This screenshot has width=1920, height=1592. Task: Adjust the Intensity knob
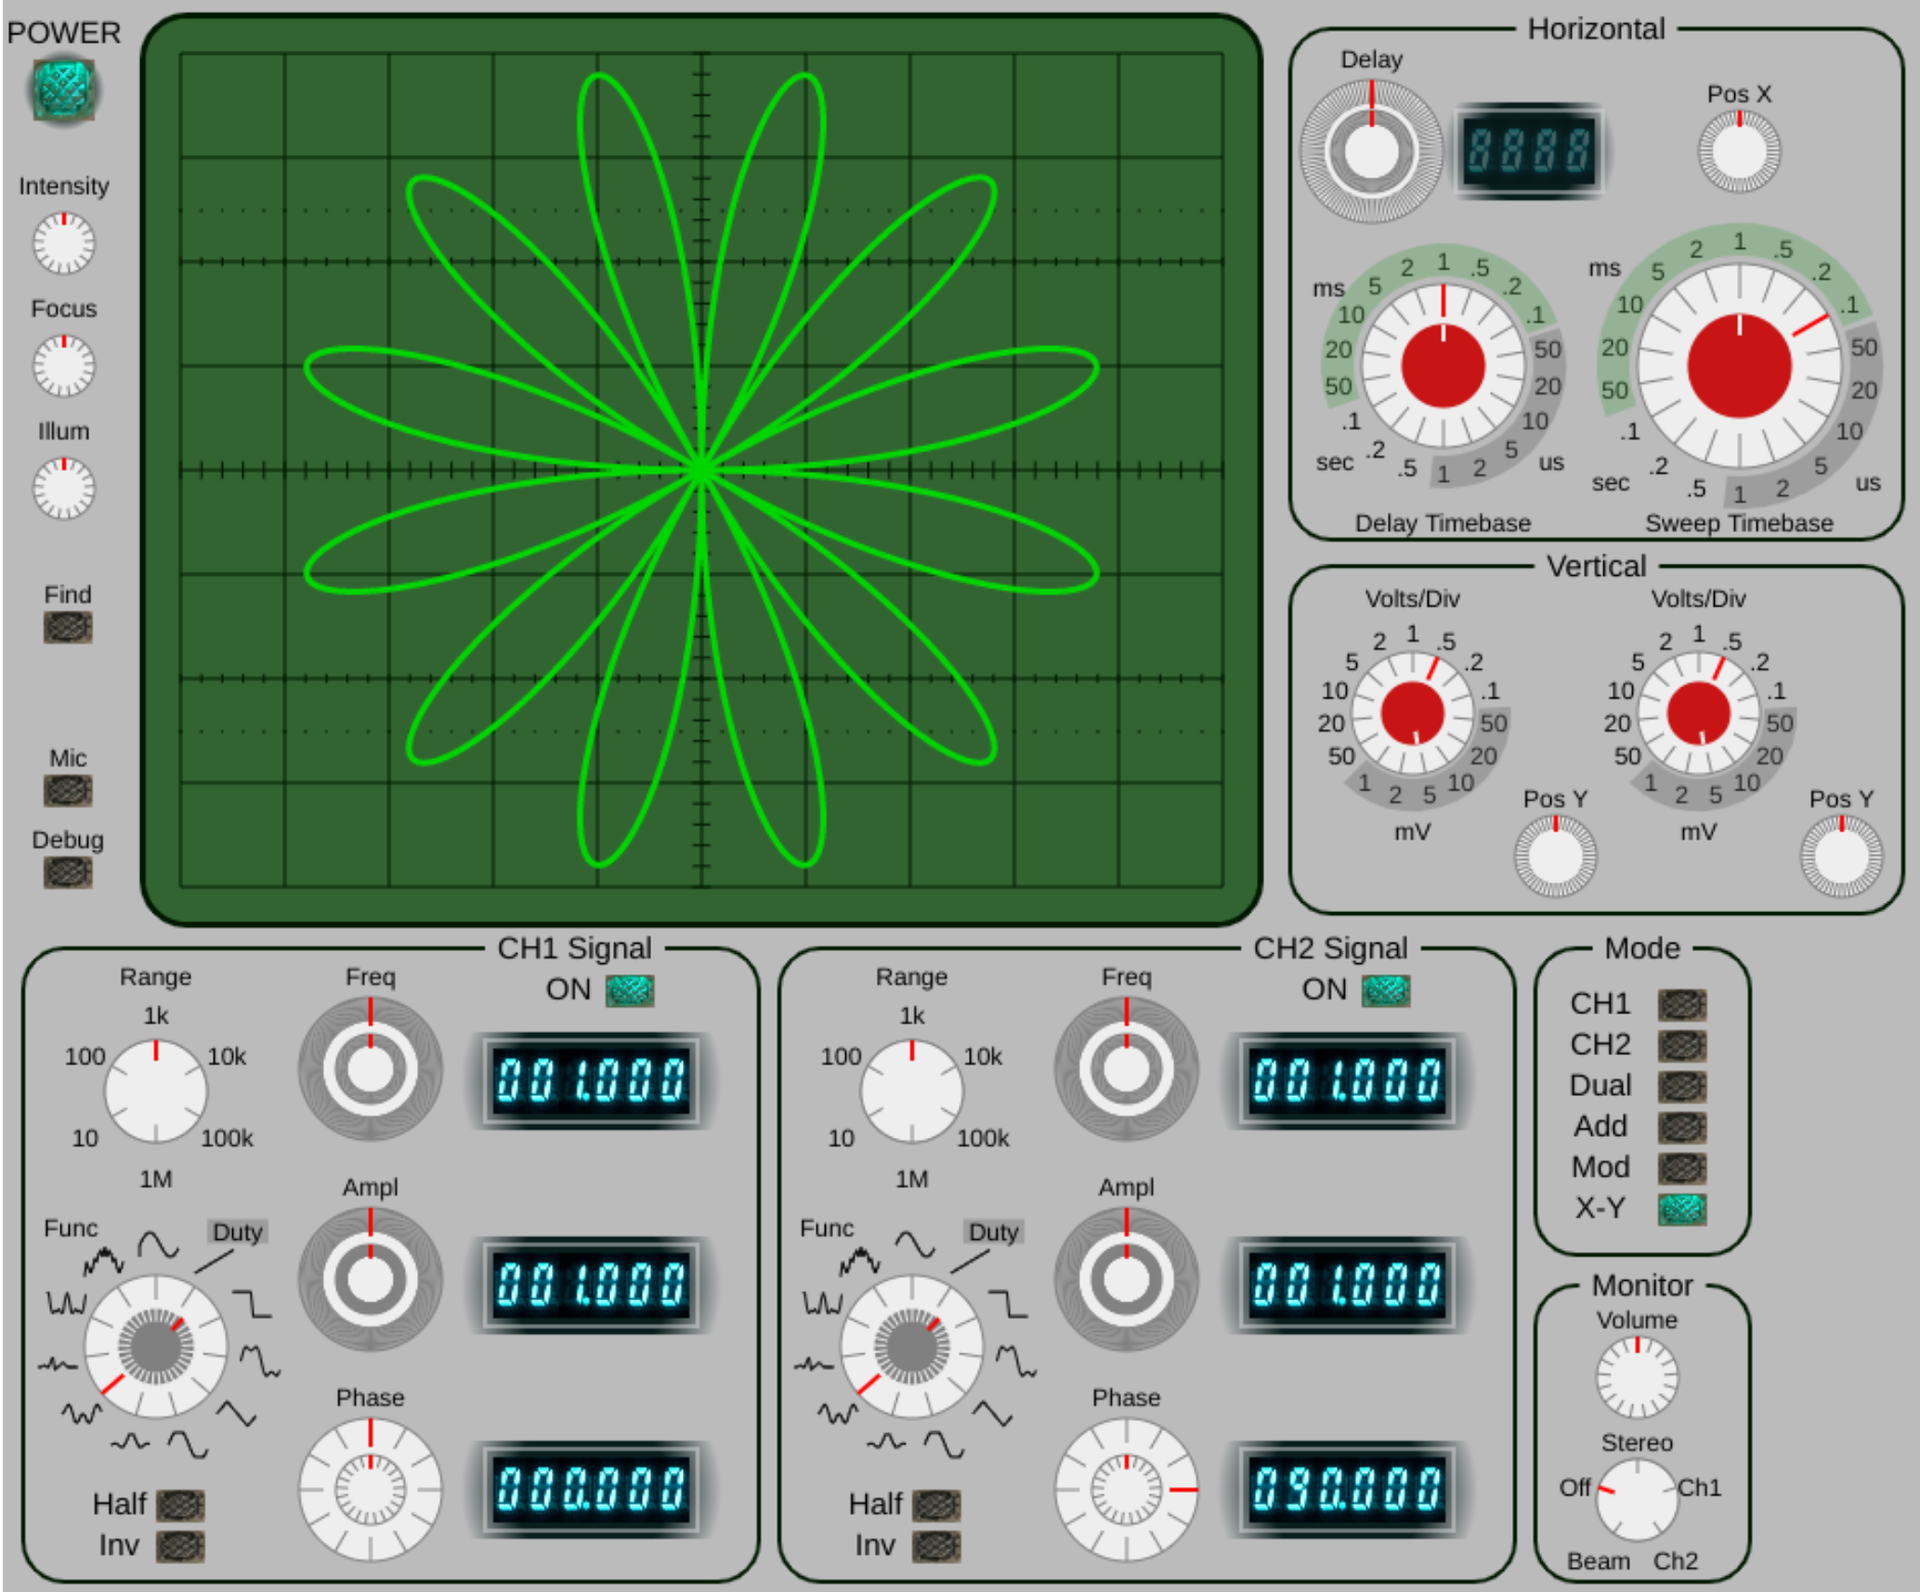point(64,243)
